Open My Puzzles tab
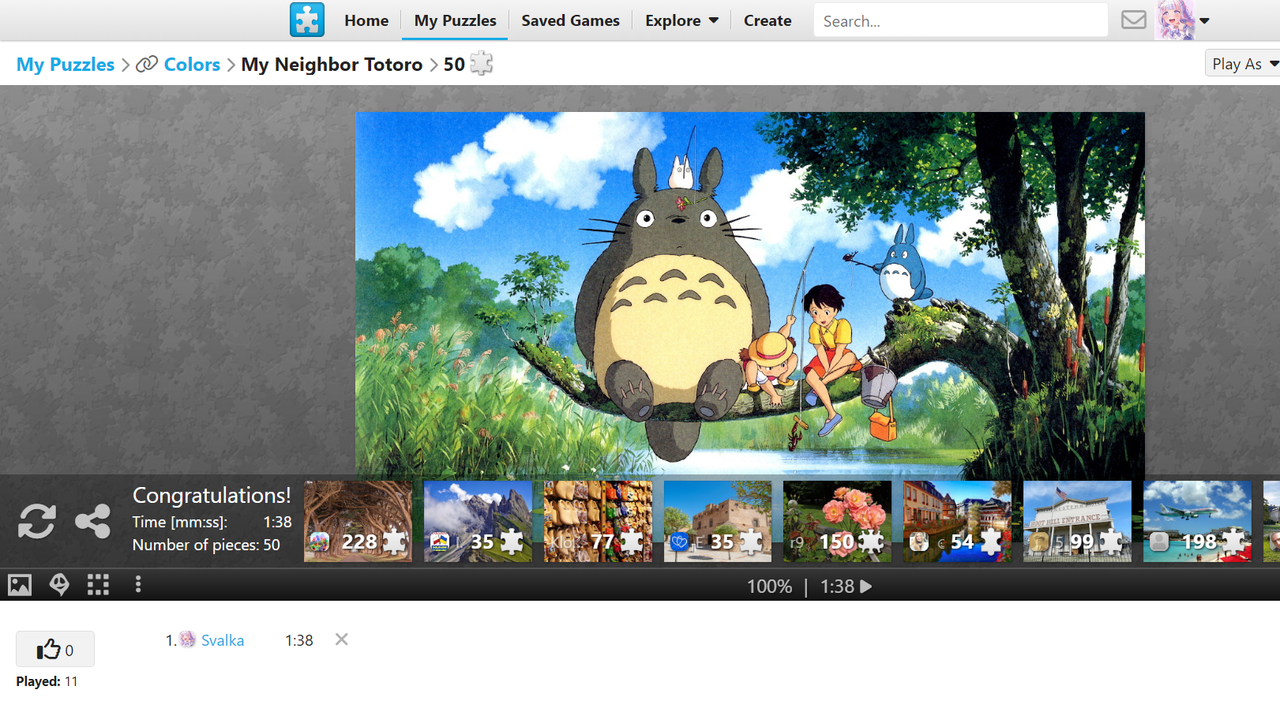Viewport: 1280px width, 708px height. click(x=455, y=20)
